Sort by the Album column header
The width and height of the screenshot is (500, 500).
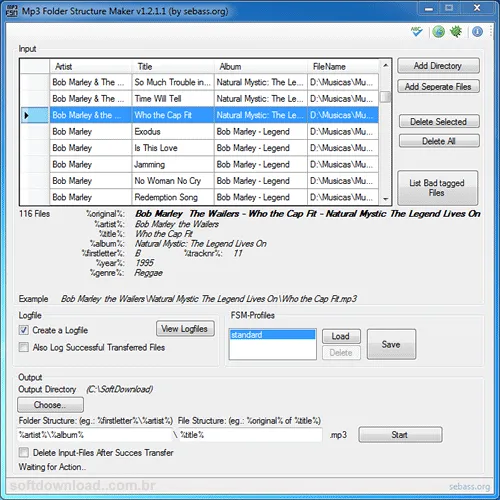pos(261,66)
